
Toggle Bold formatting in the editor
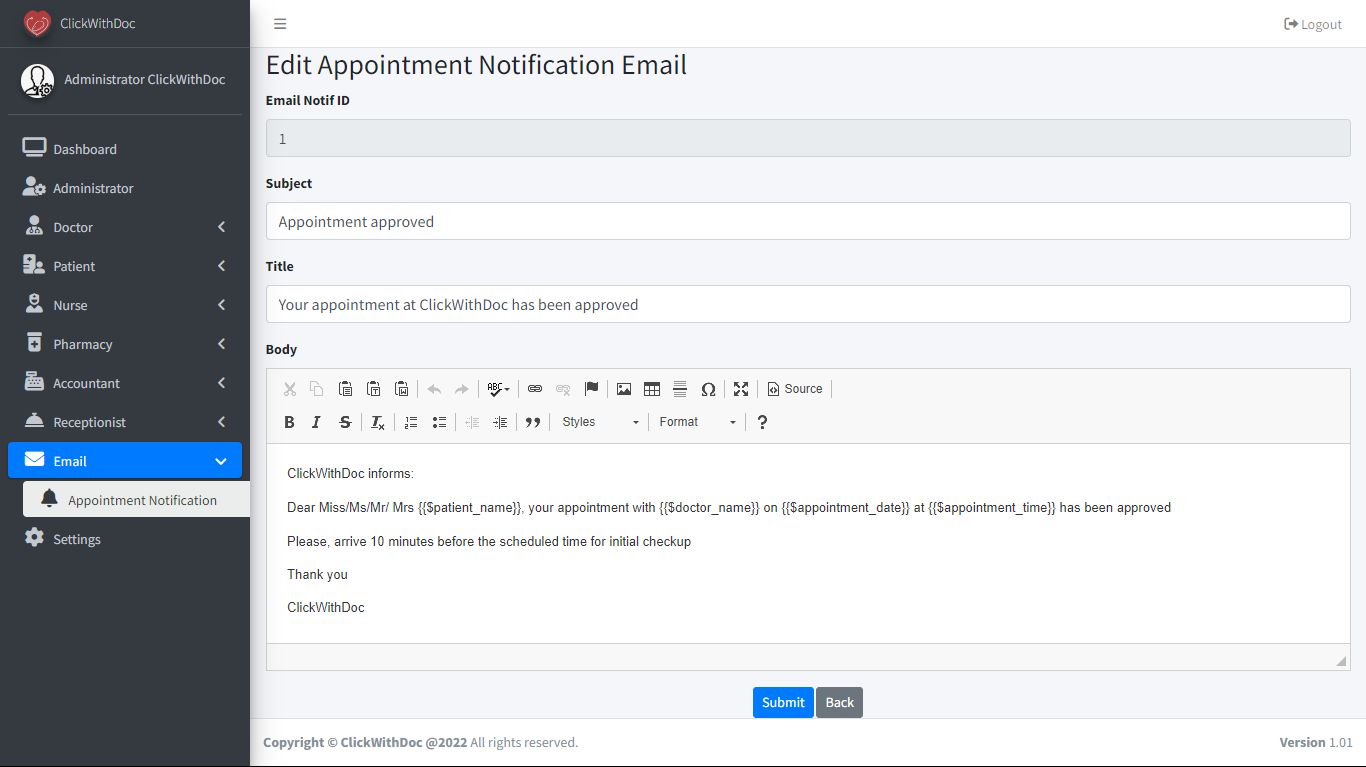pos(289,422)
